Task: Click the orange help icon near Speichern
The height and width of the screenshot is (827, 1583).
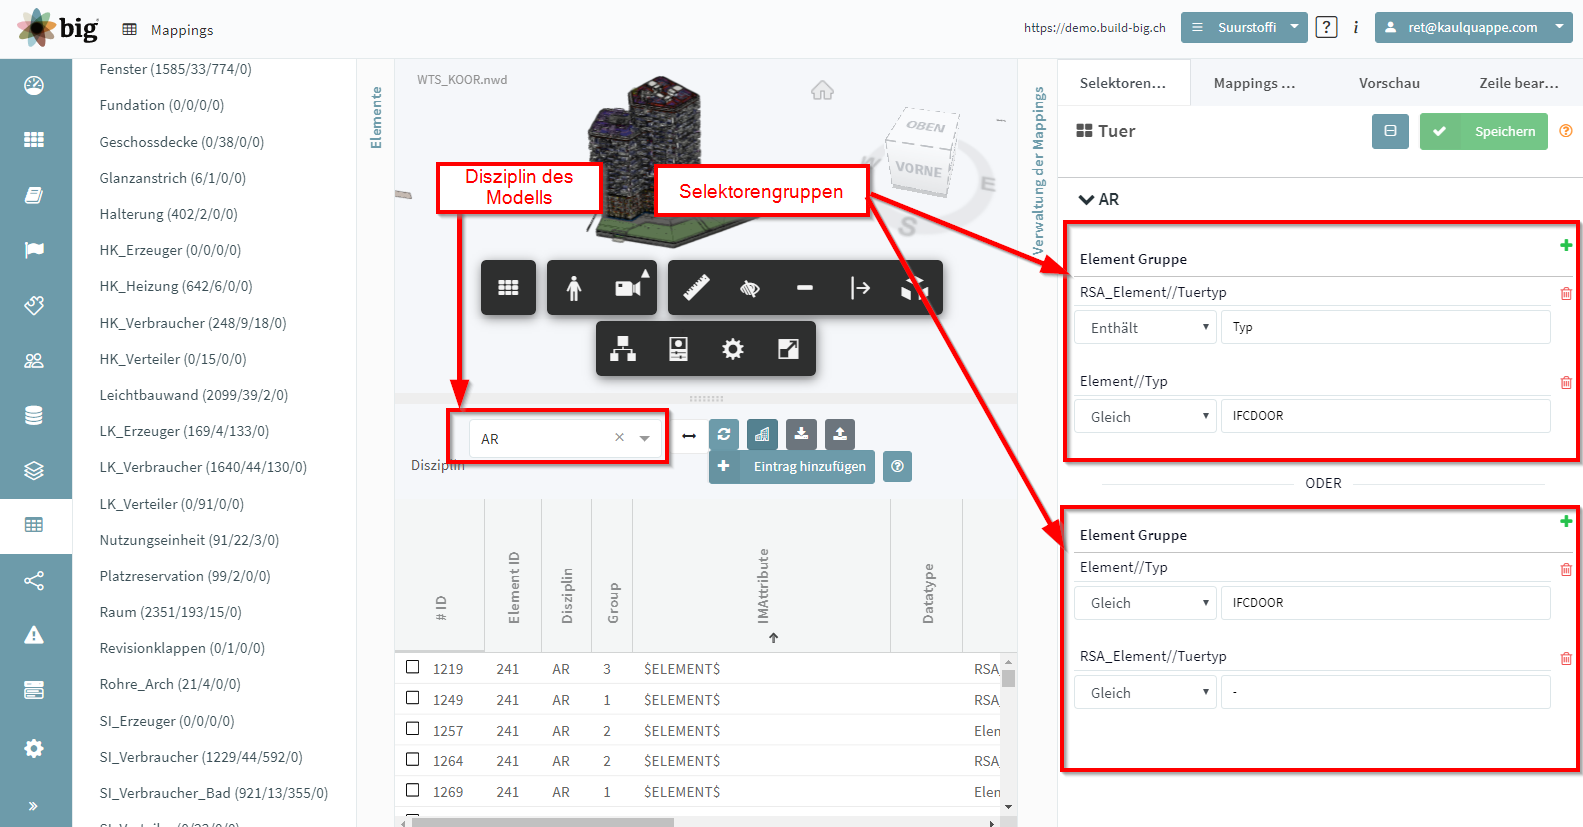Action: [1566, 131]
